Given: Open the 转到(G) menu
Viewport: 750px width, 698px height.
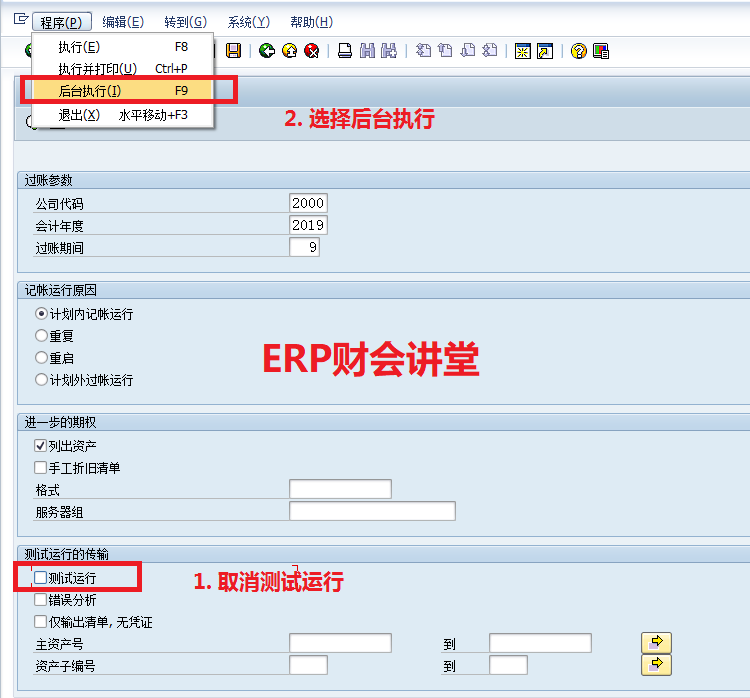Looking at the screenshot, I should (185, 22).
